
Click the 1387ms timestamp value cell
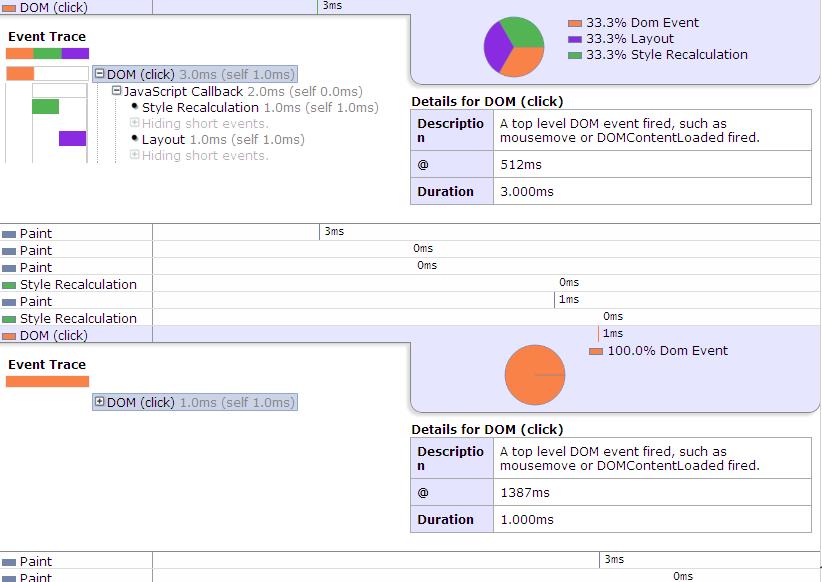(x=651, y=492)
